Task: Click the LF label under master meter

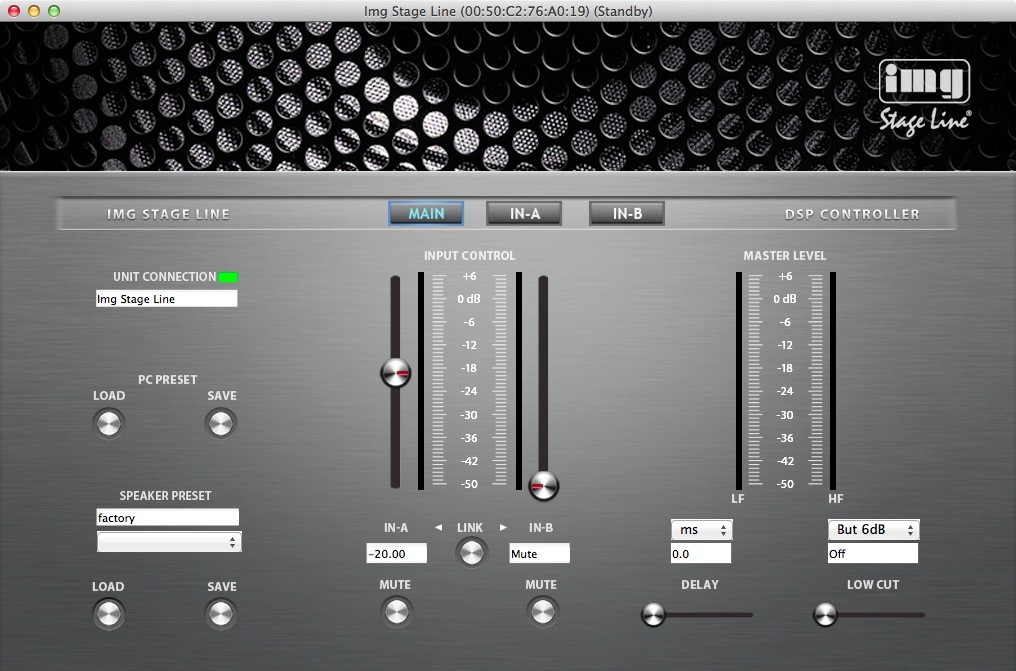Action: point(738,499)
